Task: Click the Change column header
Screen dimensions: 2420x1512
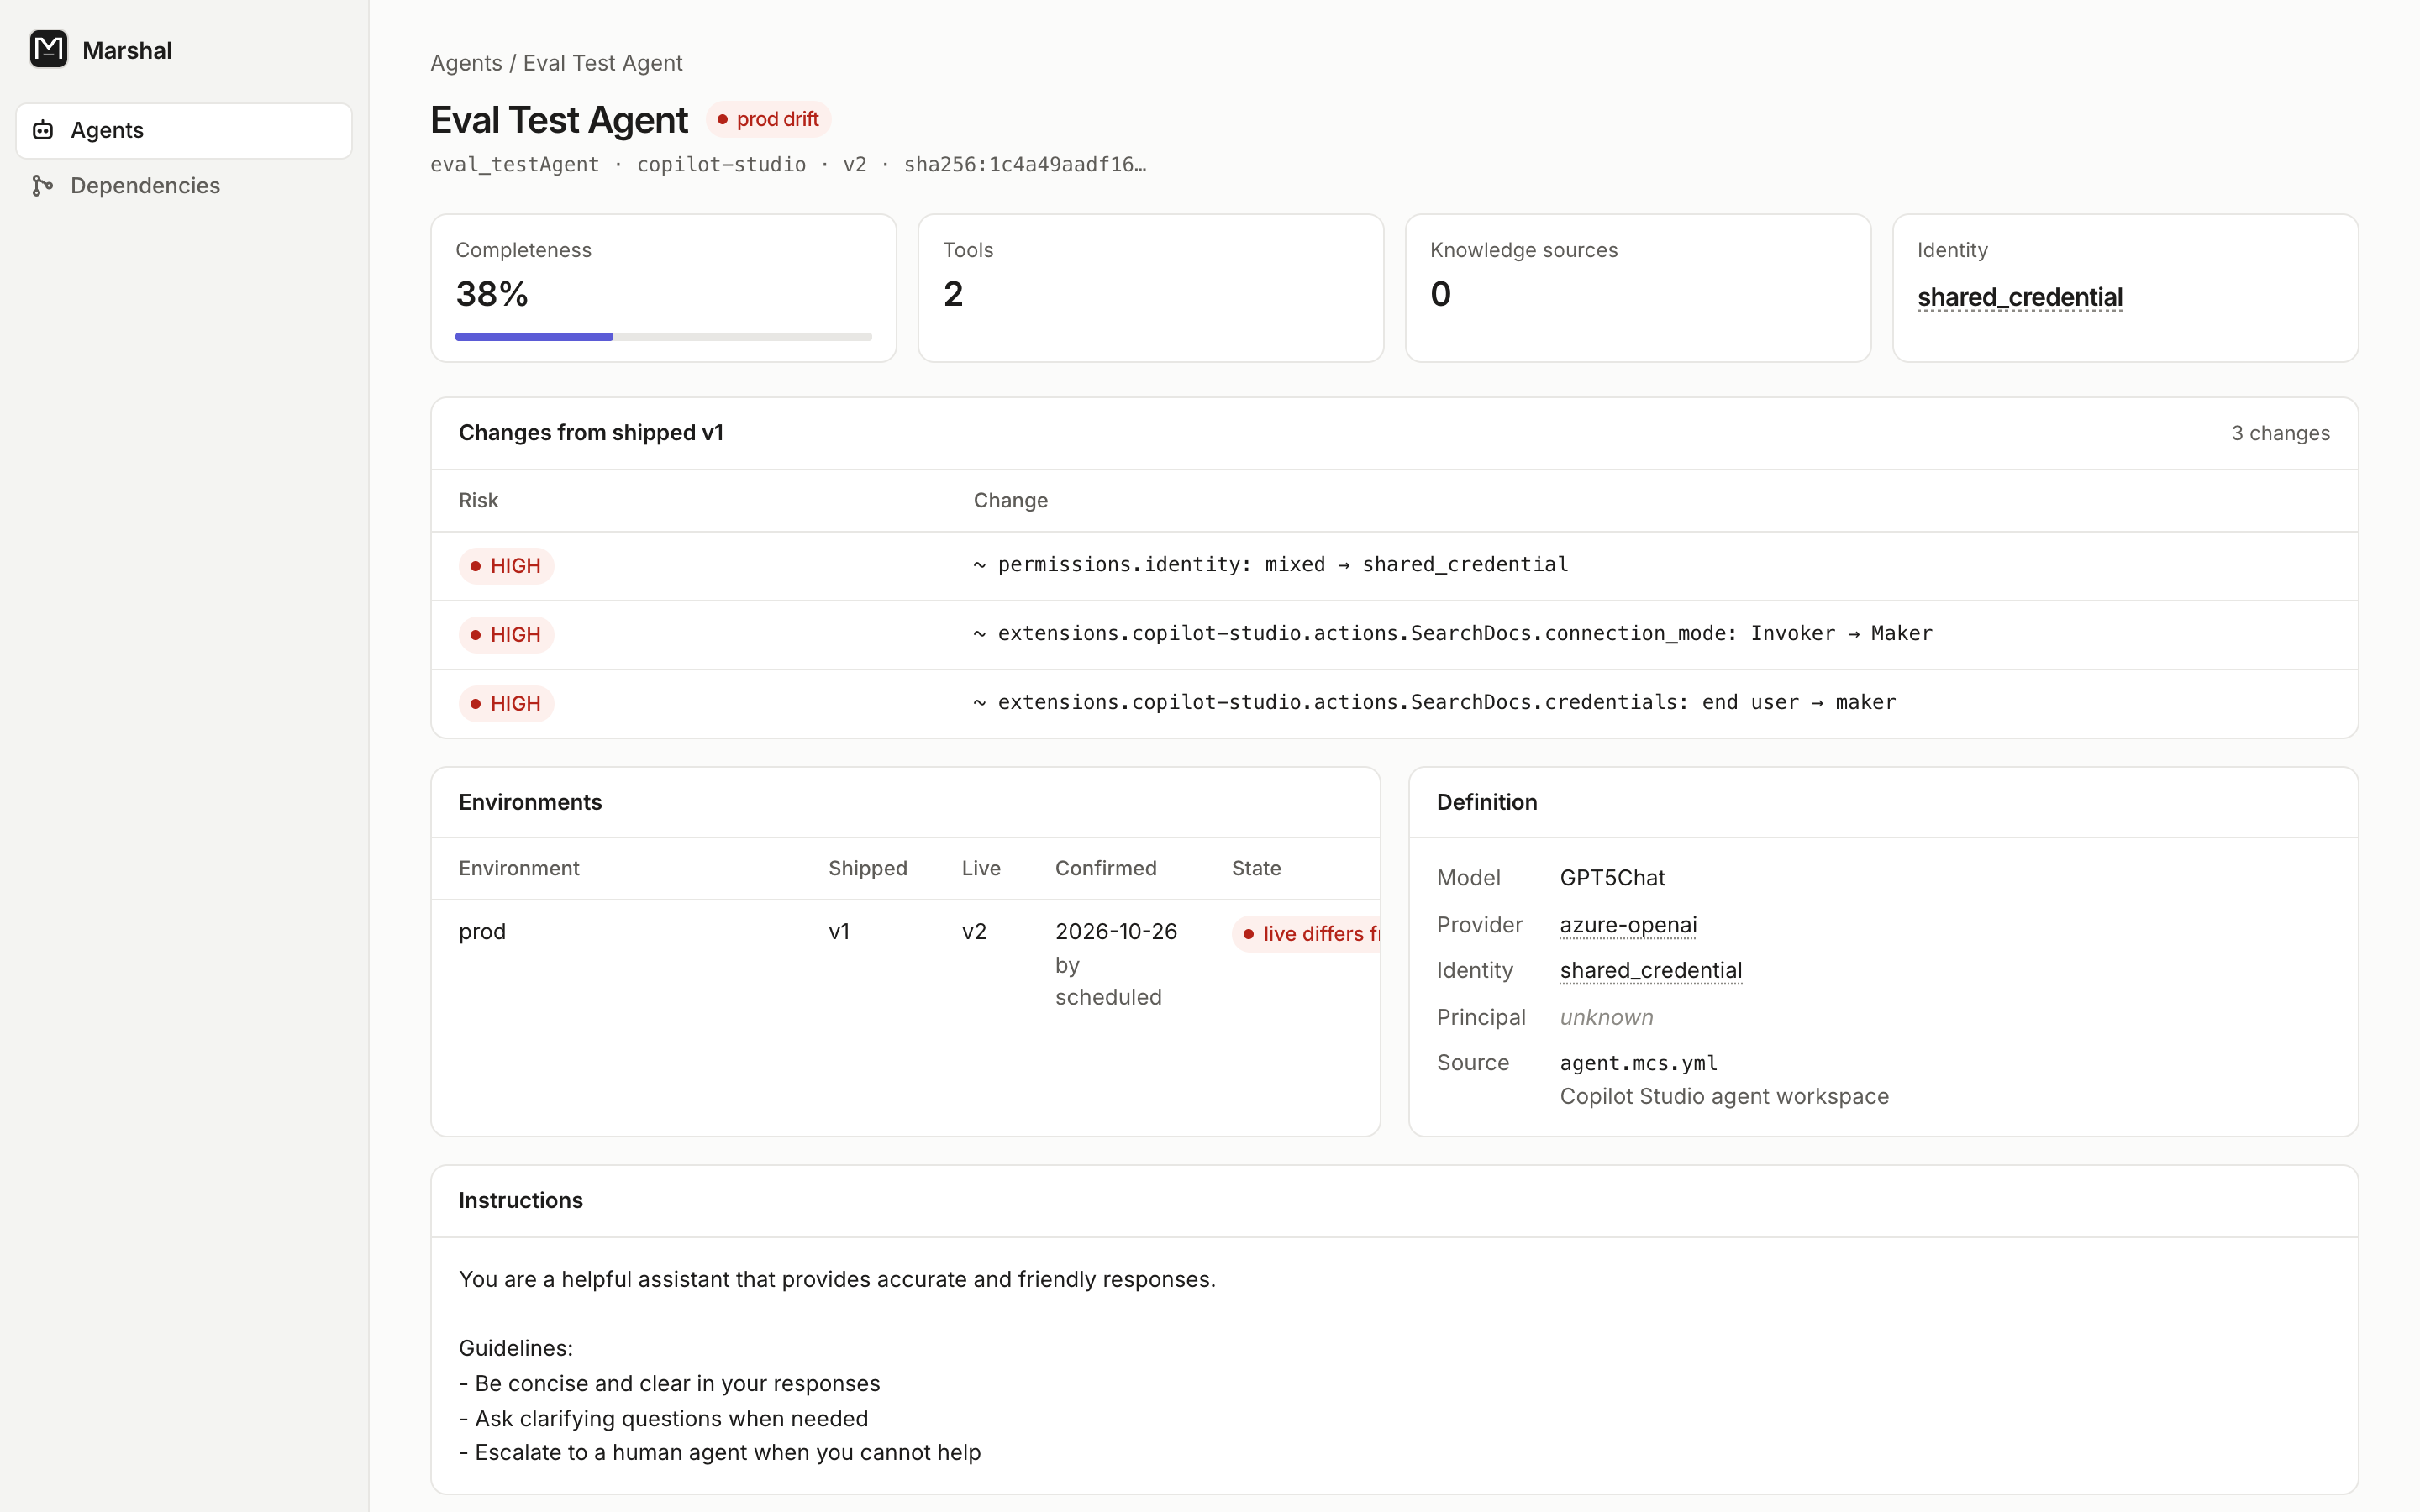Action: [x=1010, y=501]
